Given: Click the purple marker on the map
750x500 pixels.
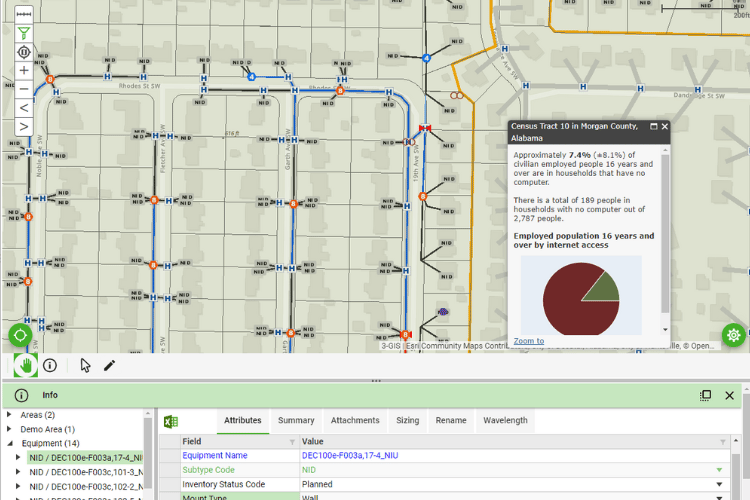Looking at the screenshot, I should point(443,312).
